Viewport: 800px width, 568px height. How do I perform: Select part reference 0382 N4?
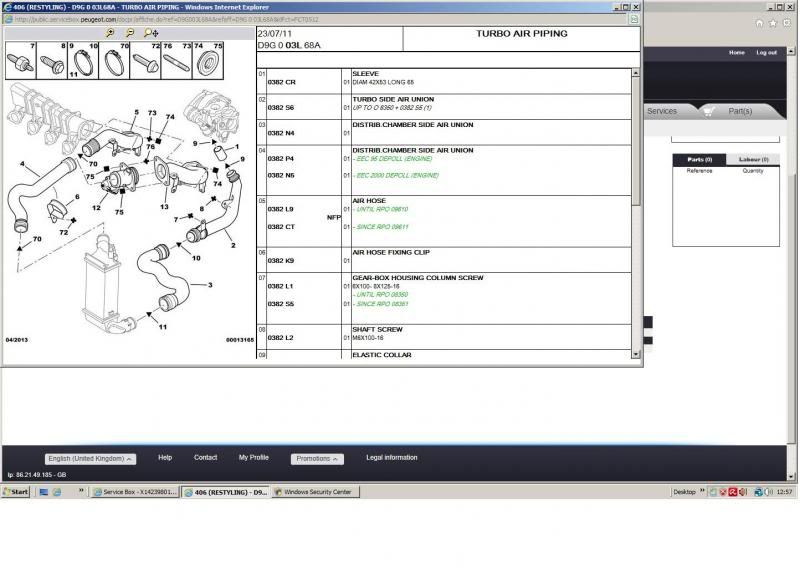(x=281, y=133)
